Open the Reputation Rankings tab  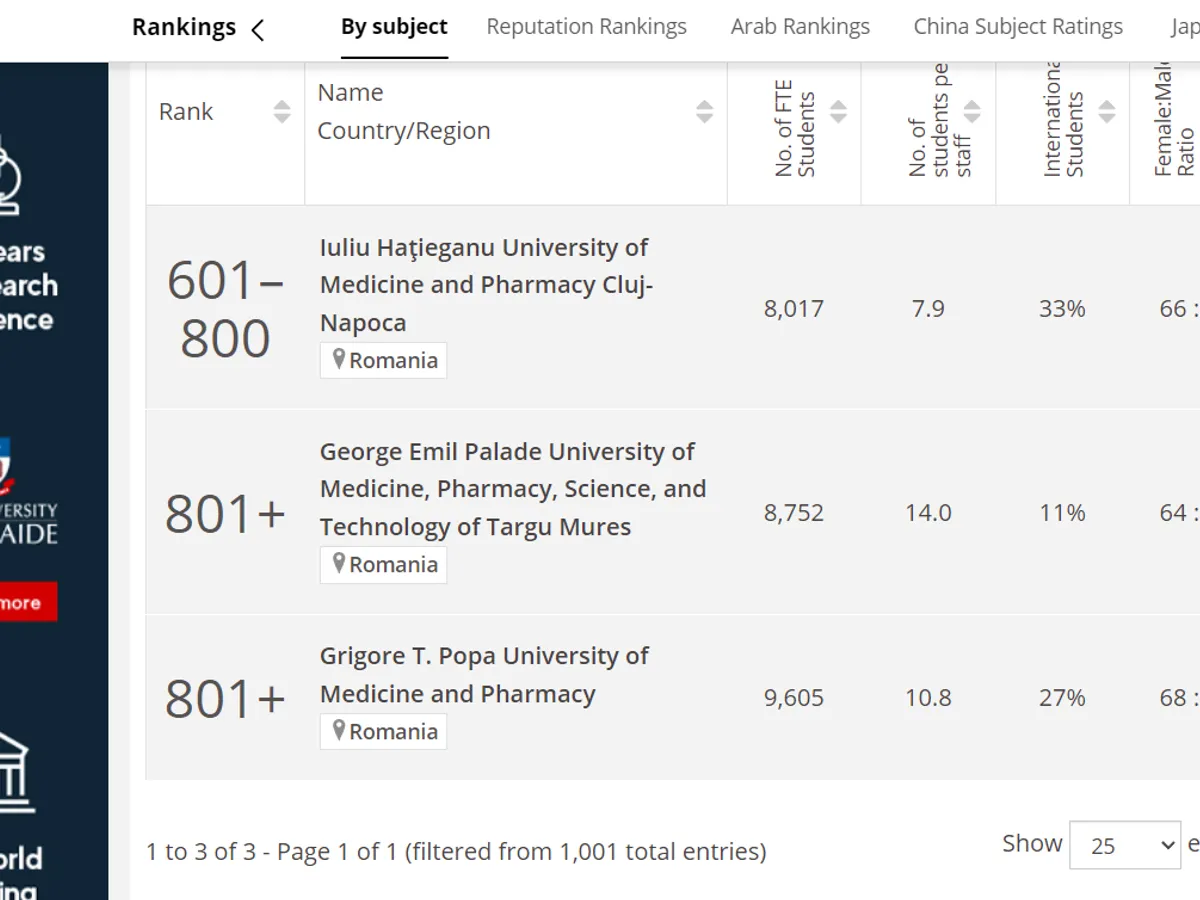tap(586, 27)
